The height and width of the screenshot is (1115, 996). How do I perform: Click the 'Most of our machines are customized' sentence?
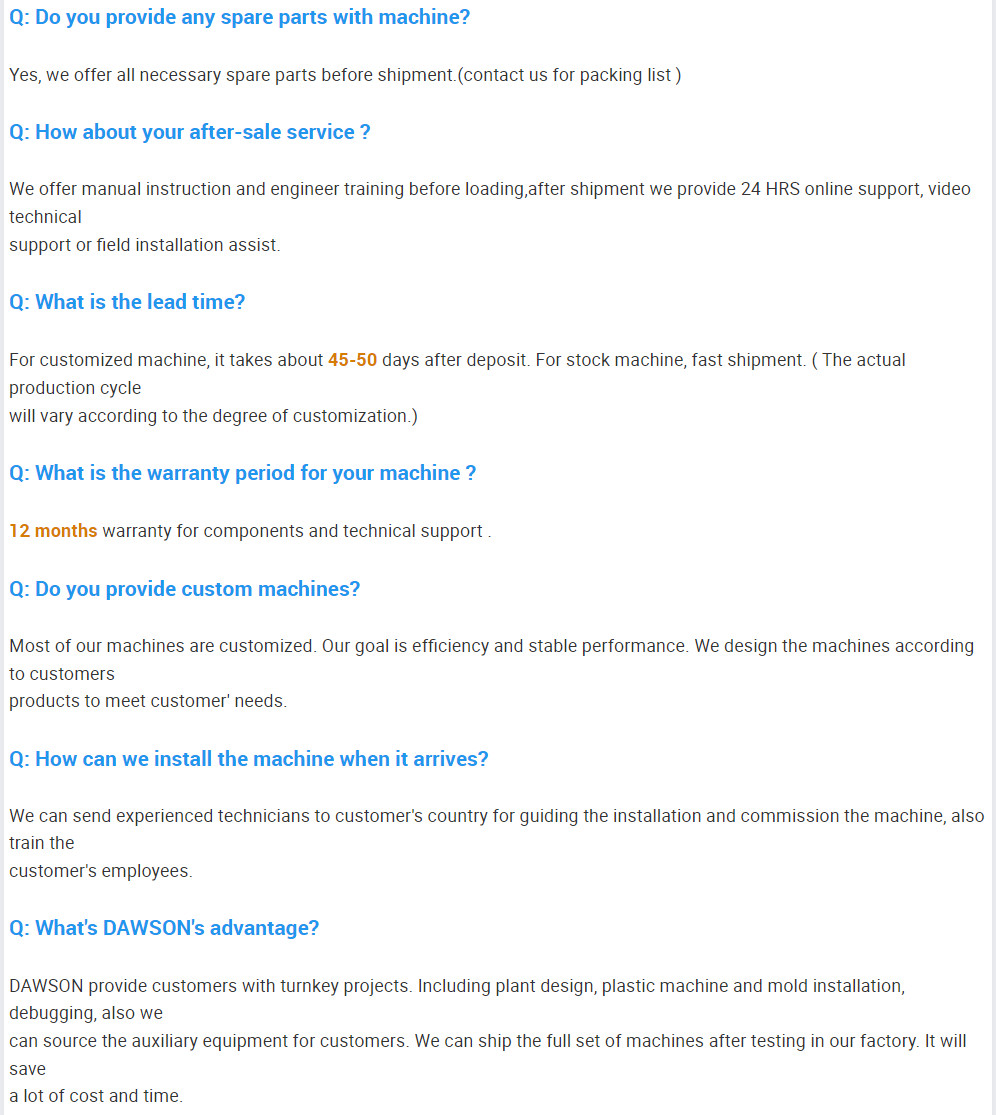pos(162,646)
